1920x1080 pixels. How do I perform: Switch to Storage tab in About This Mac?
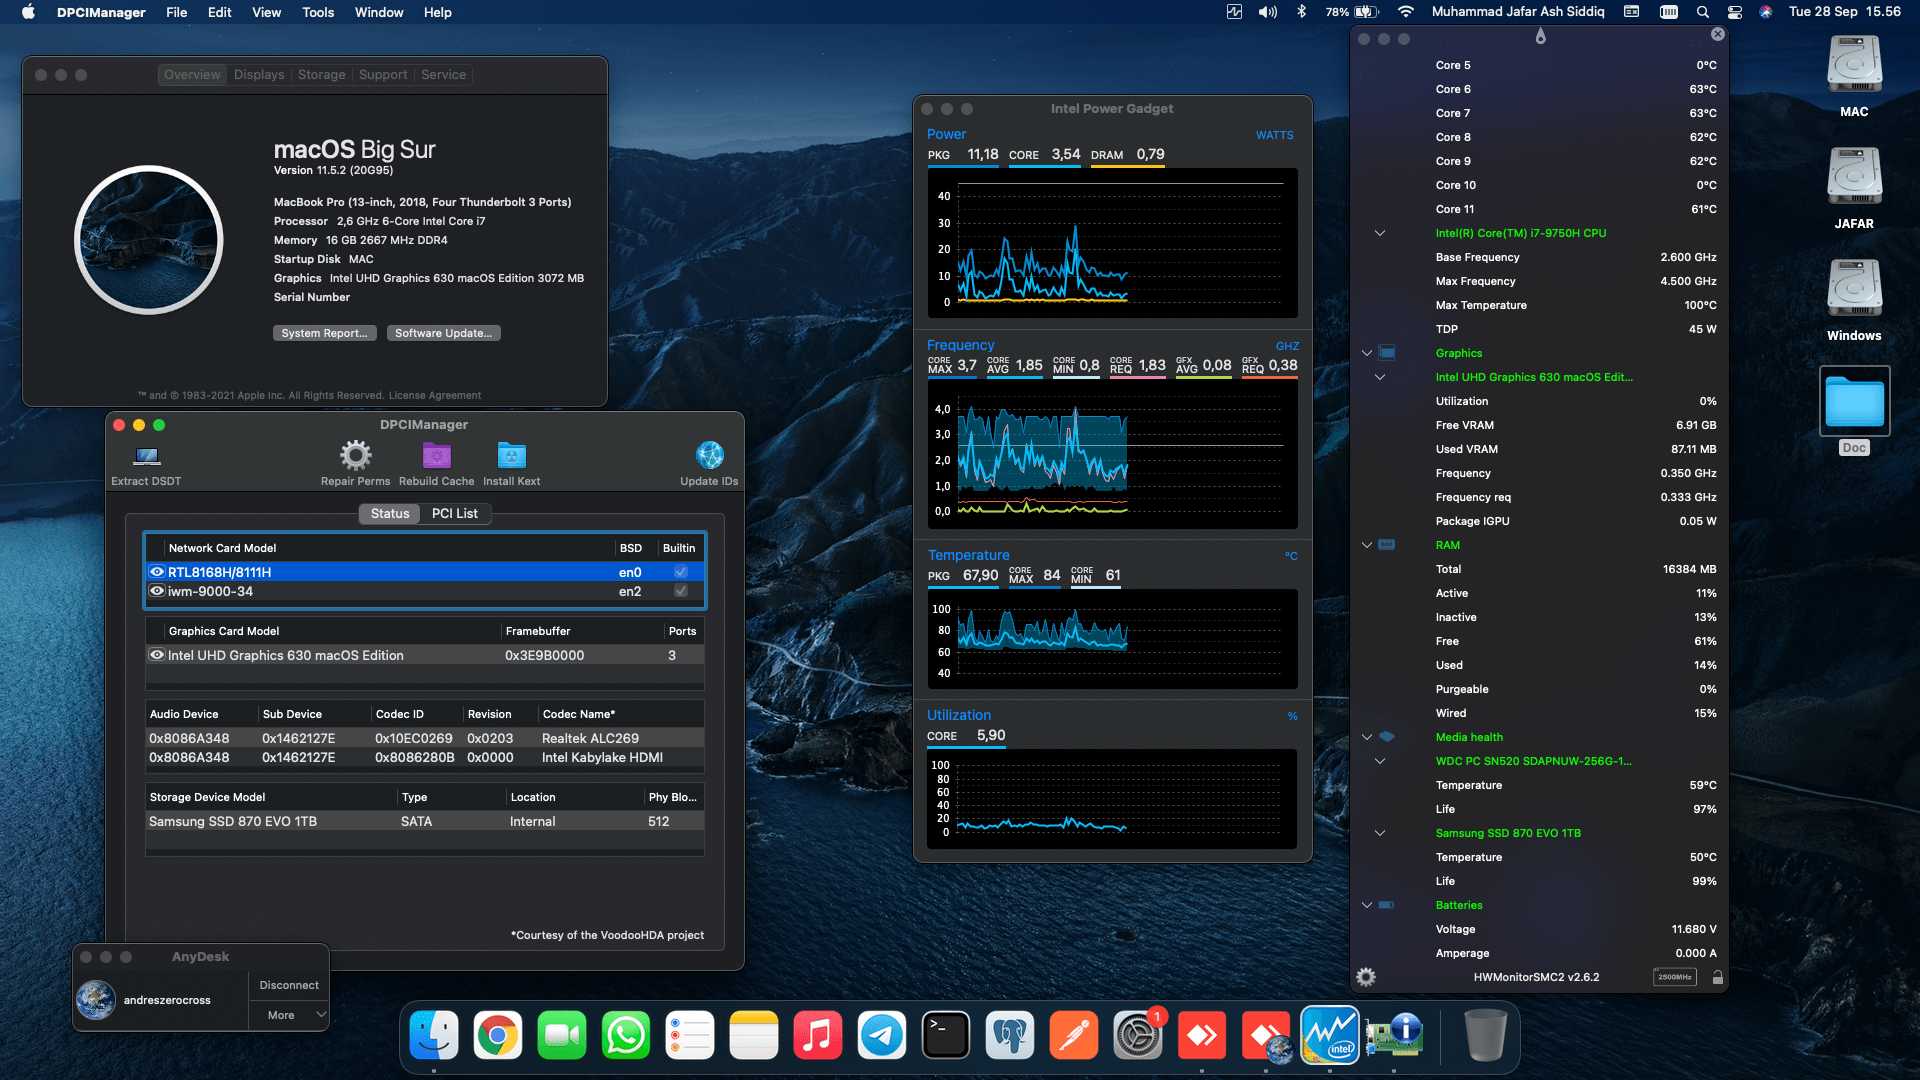[x=321, y=75]
